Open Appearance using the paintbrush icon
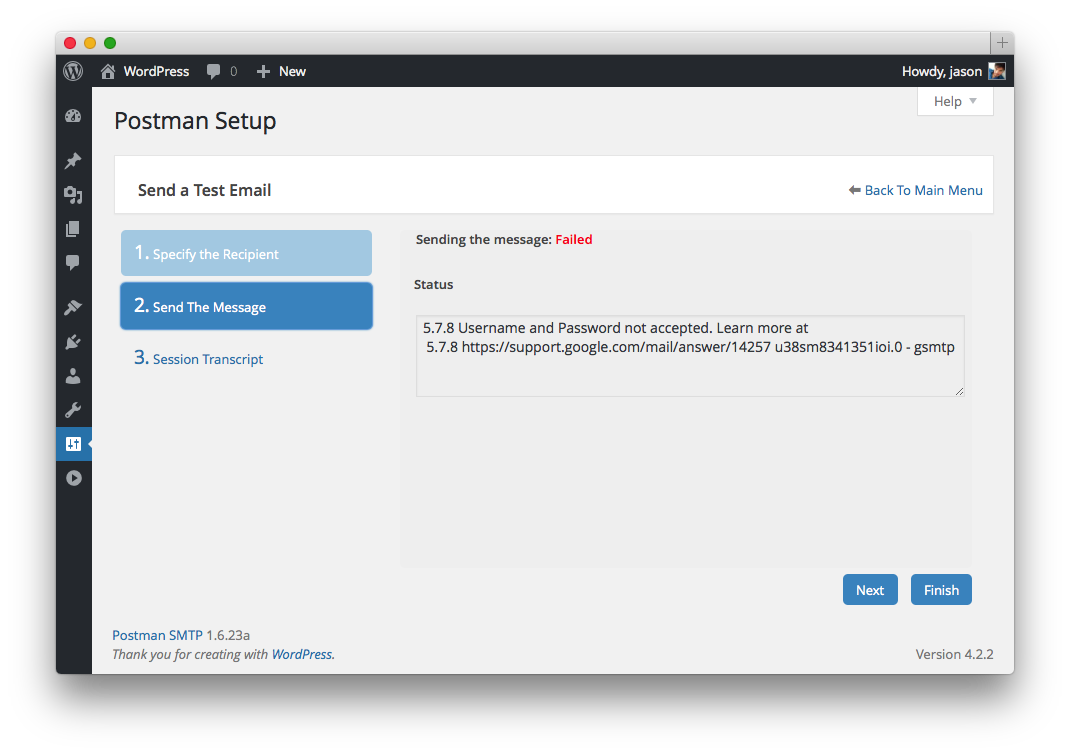 (73, 308)
